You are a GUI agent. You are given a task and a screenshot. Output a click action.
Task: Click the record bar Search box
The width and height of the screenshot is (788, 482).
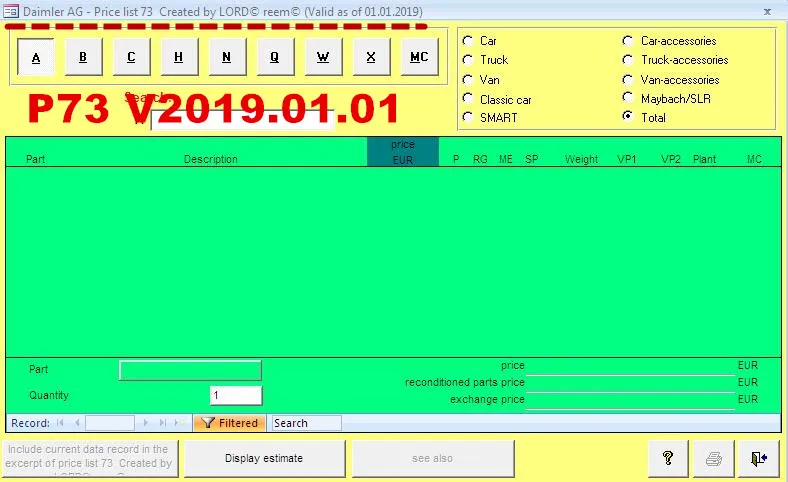click(x=307, y=423)
